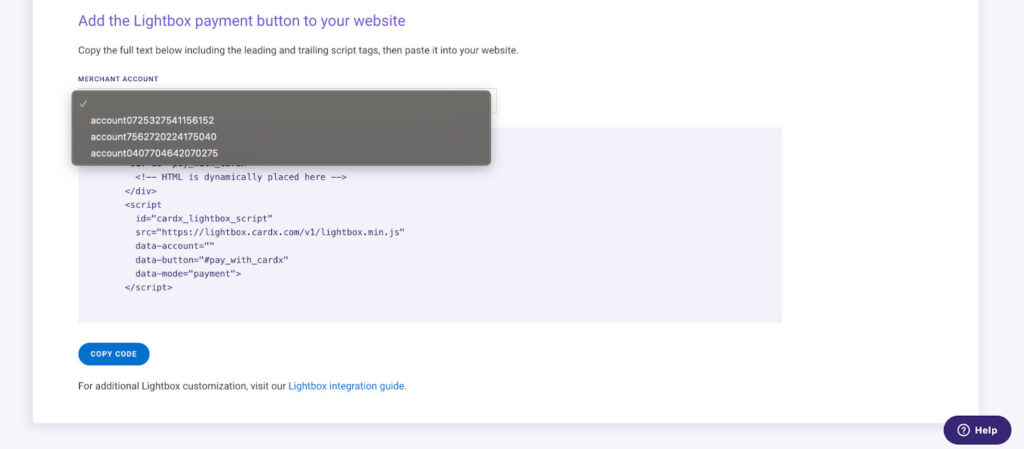Click the question mark icon in Help
Screen dimensions: 1024x449
coord(963,430)
